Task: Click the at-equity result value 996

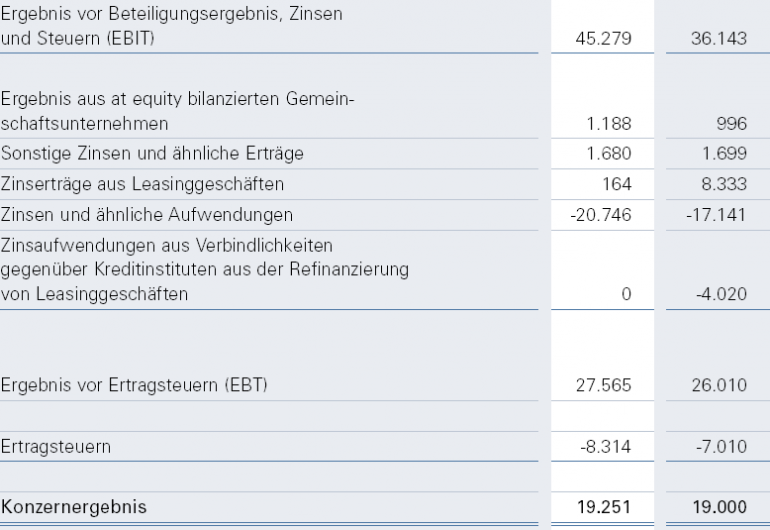Action: 731,124
